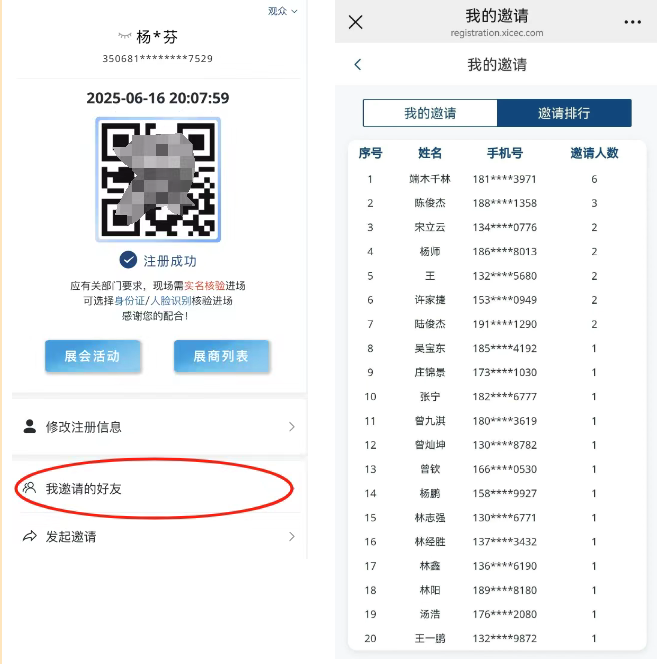
Task: Open the 观众 role dropdown
Action: click(x=281, y=11)
